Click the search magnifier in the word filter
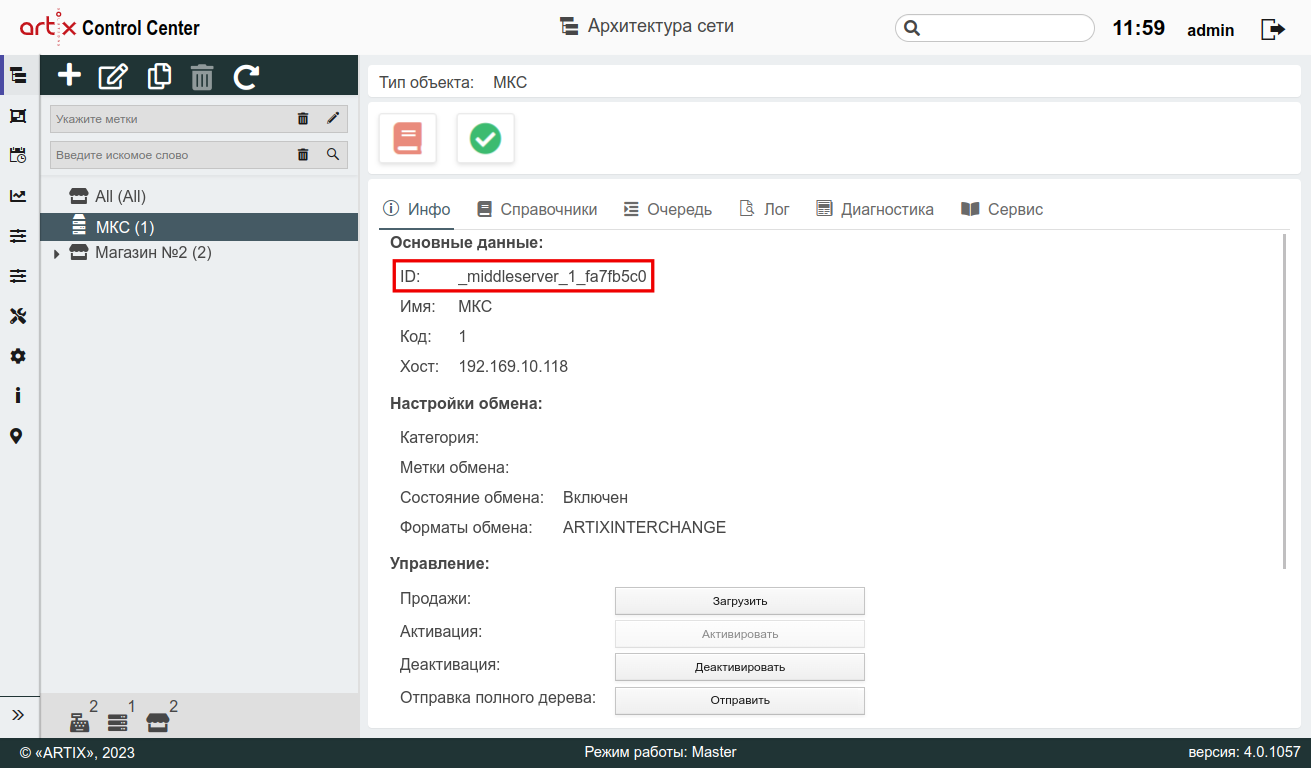Viewport: 1311px width, 768px height. point(333,155)
